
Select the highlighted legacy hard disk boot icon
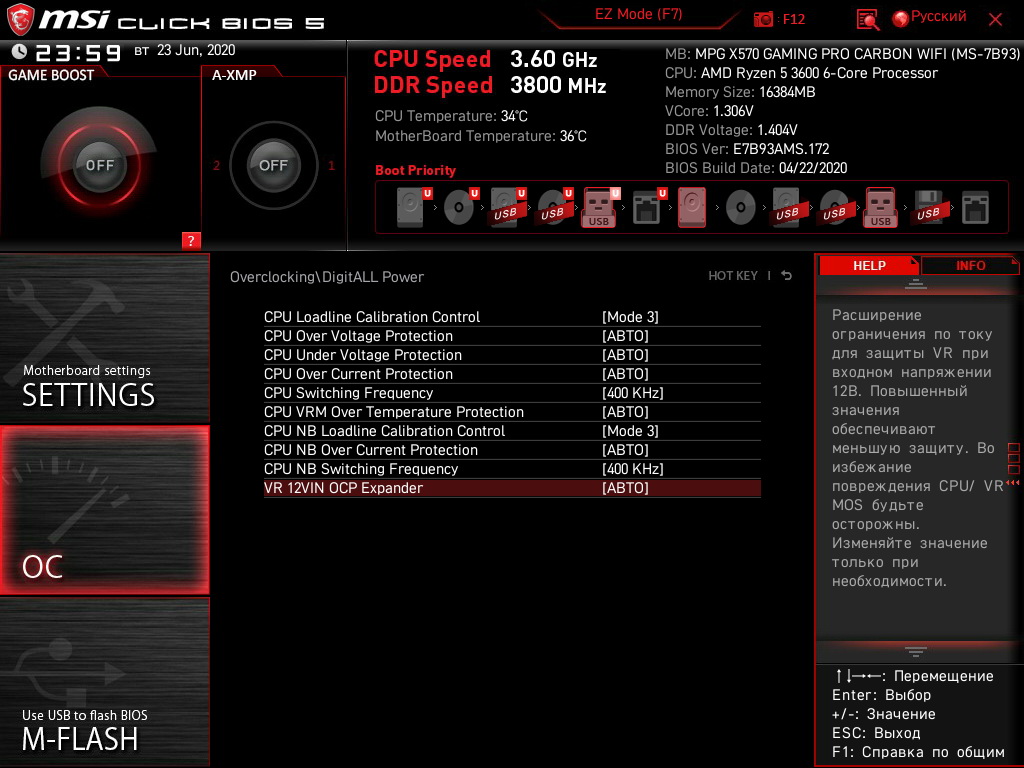pyautogui.click(x=692, y=207)
